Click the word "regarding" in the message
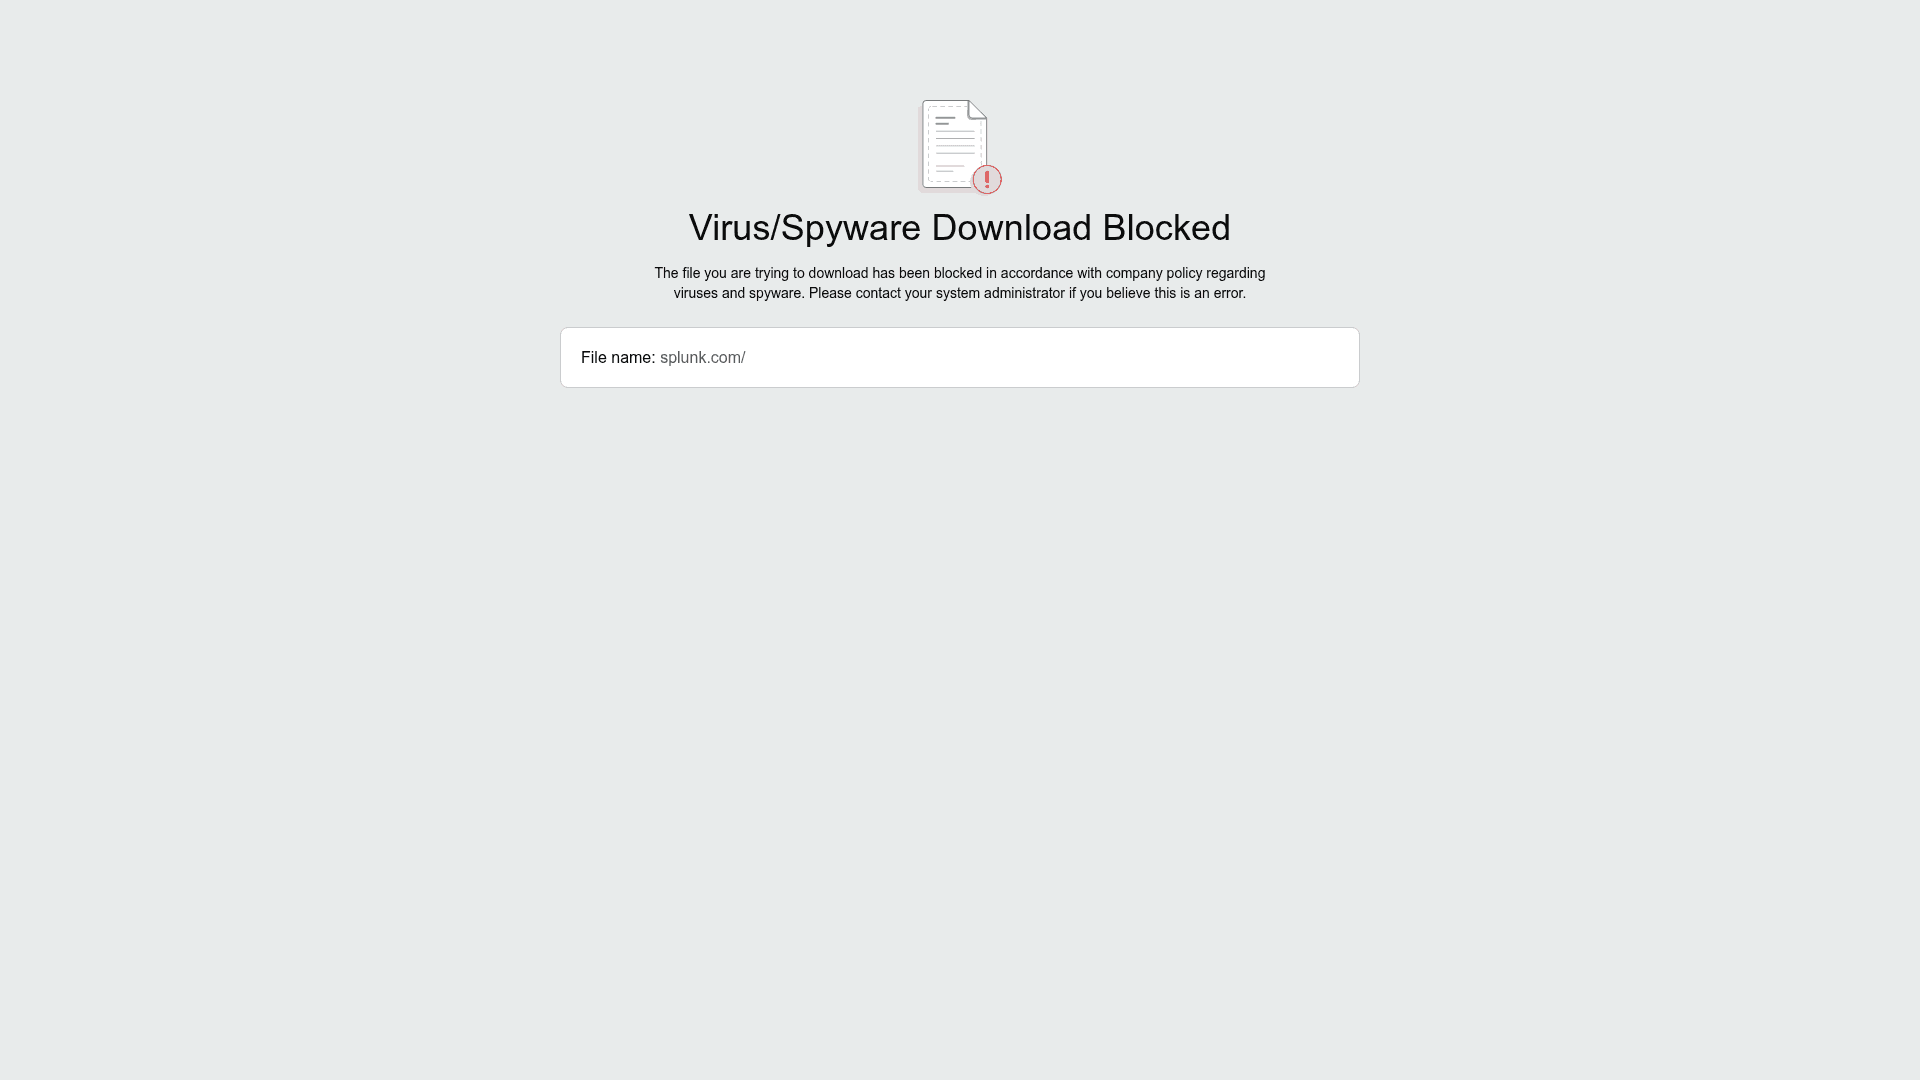The height and width of the screenshot is (1080, 1920). [x=1235, y=273]
